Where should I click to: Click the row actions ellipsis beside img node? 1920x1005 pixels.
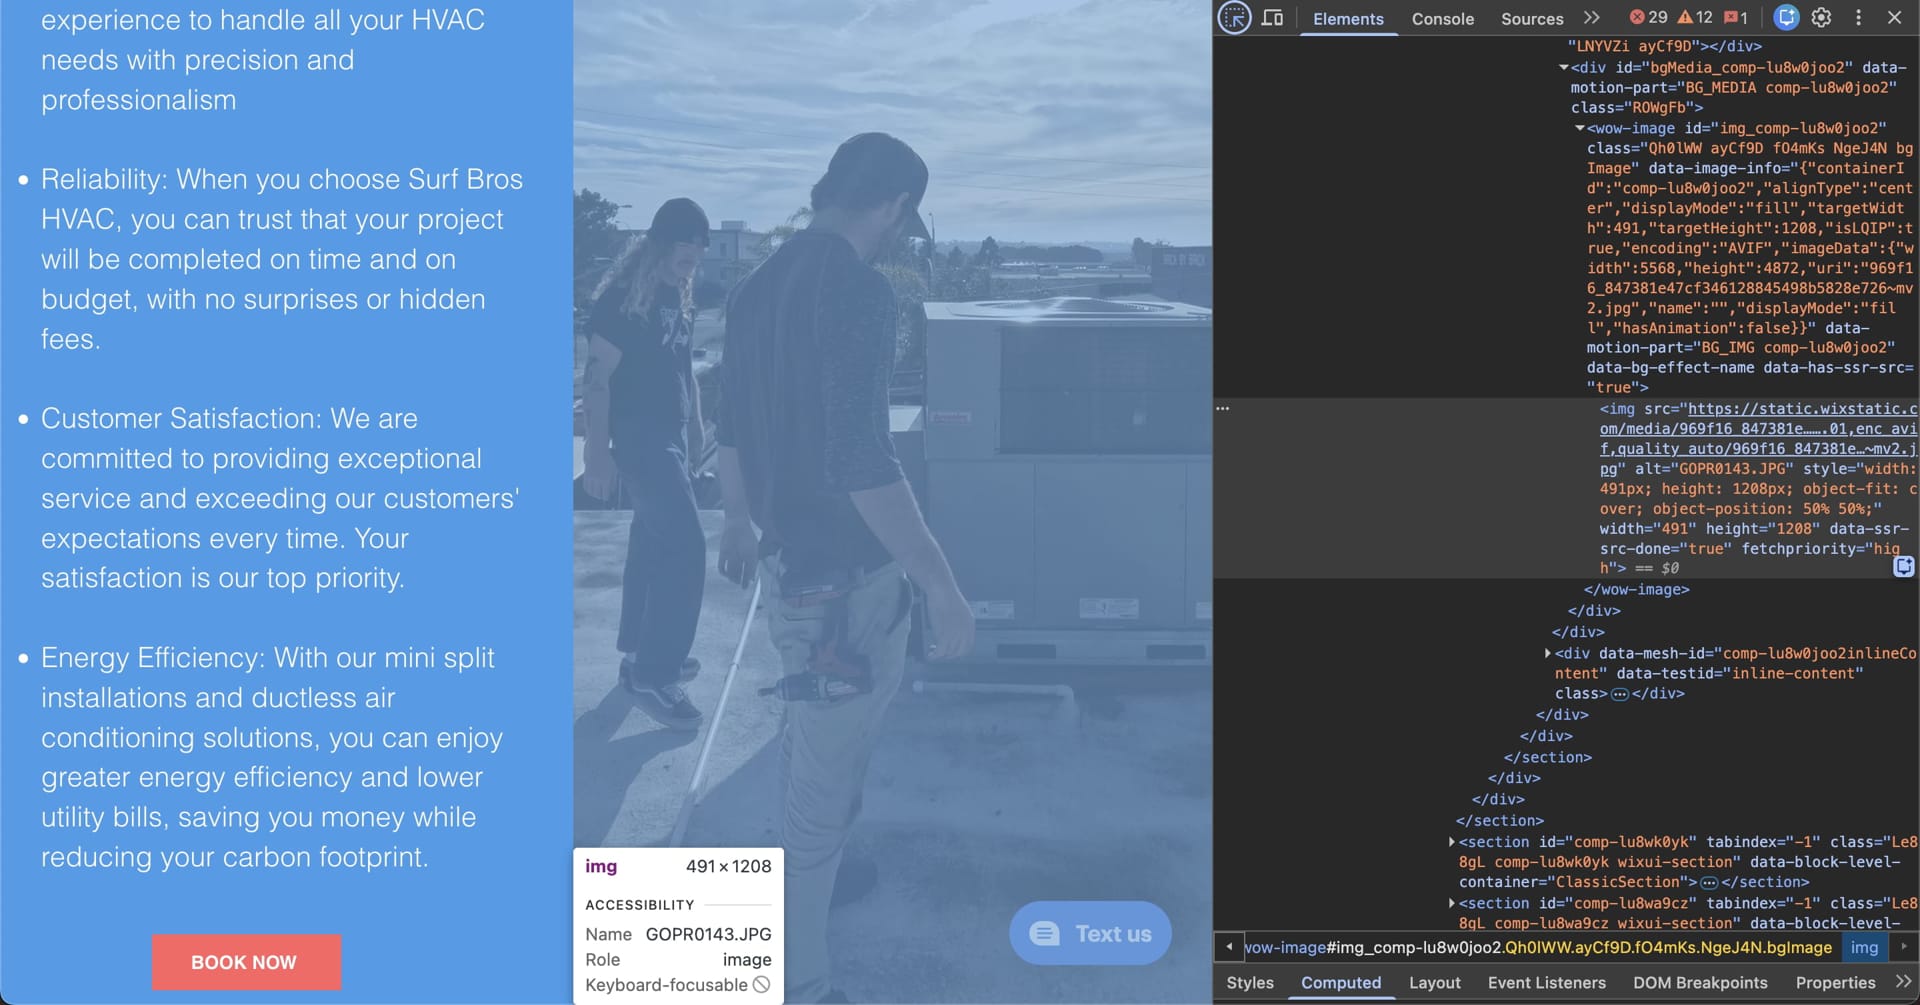point(1223,408)
